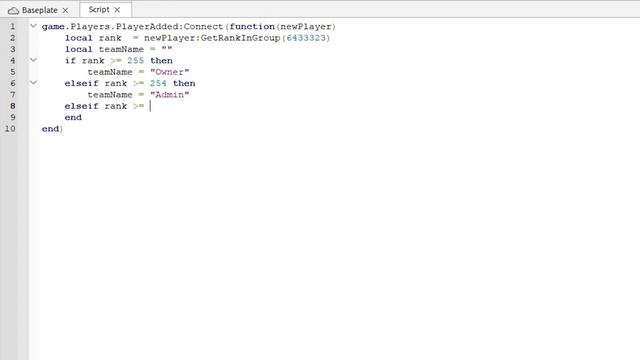
Task: Click the Baseplate cloud icon
Action: [x=13, y=10]
